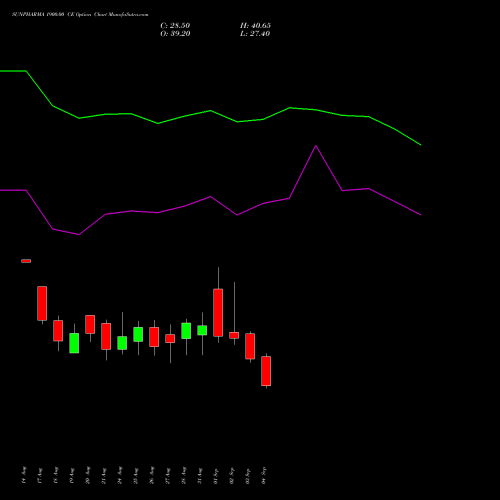This screenshot has height=500, width=500.
Task: Click the 21 Aug date axis label
Action: point(104,475)
